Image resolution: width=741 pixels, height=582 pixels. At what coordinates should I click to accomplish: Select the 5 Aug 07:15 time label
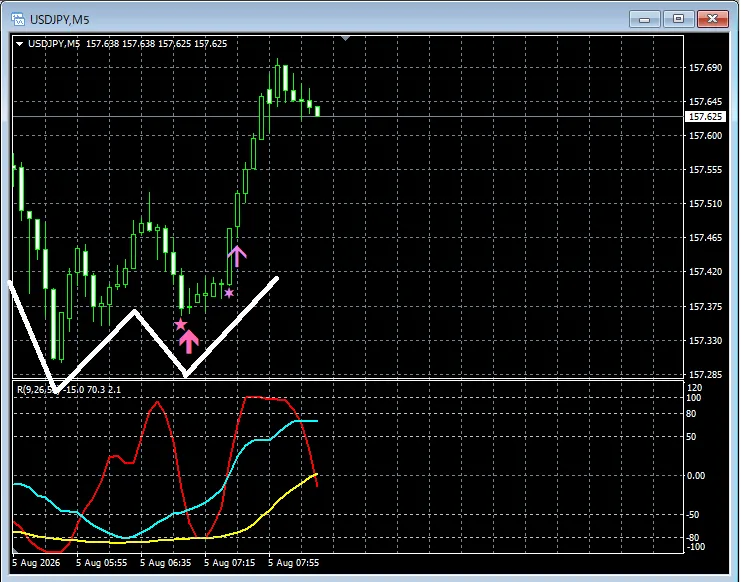coord(230,563)
